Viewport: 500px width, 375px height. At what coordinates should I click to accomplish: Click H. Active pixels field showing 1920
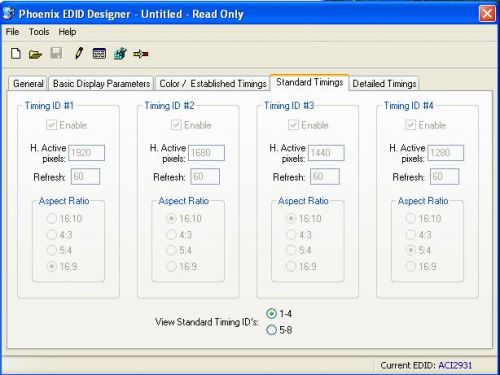tap(87, 153)
